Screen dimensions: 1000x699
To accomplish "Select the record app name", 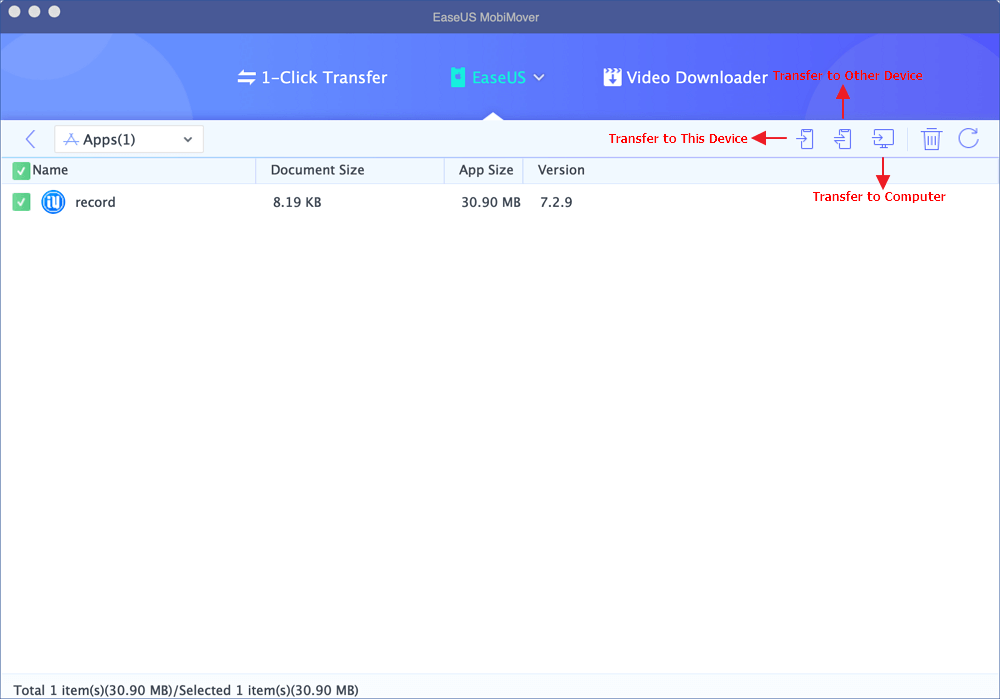I will pos(95,202).
